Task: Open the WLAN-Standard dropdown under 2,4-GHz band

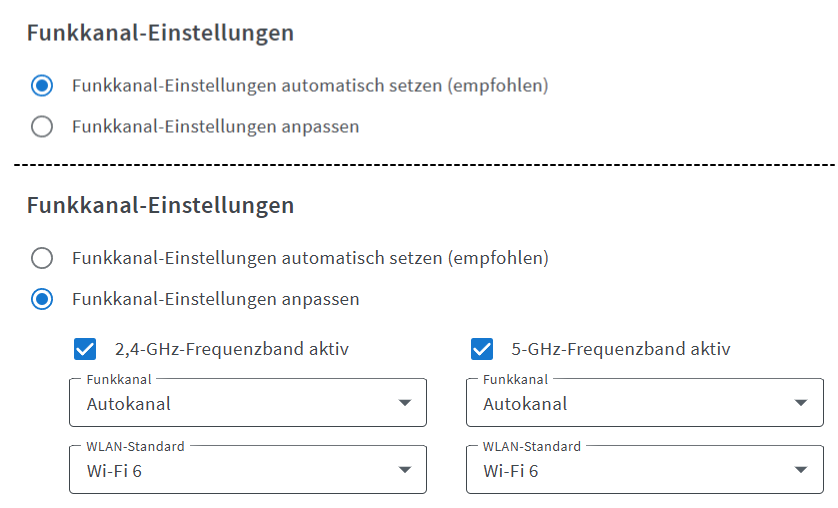Action: click(248, 469)
